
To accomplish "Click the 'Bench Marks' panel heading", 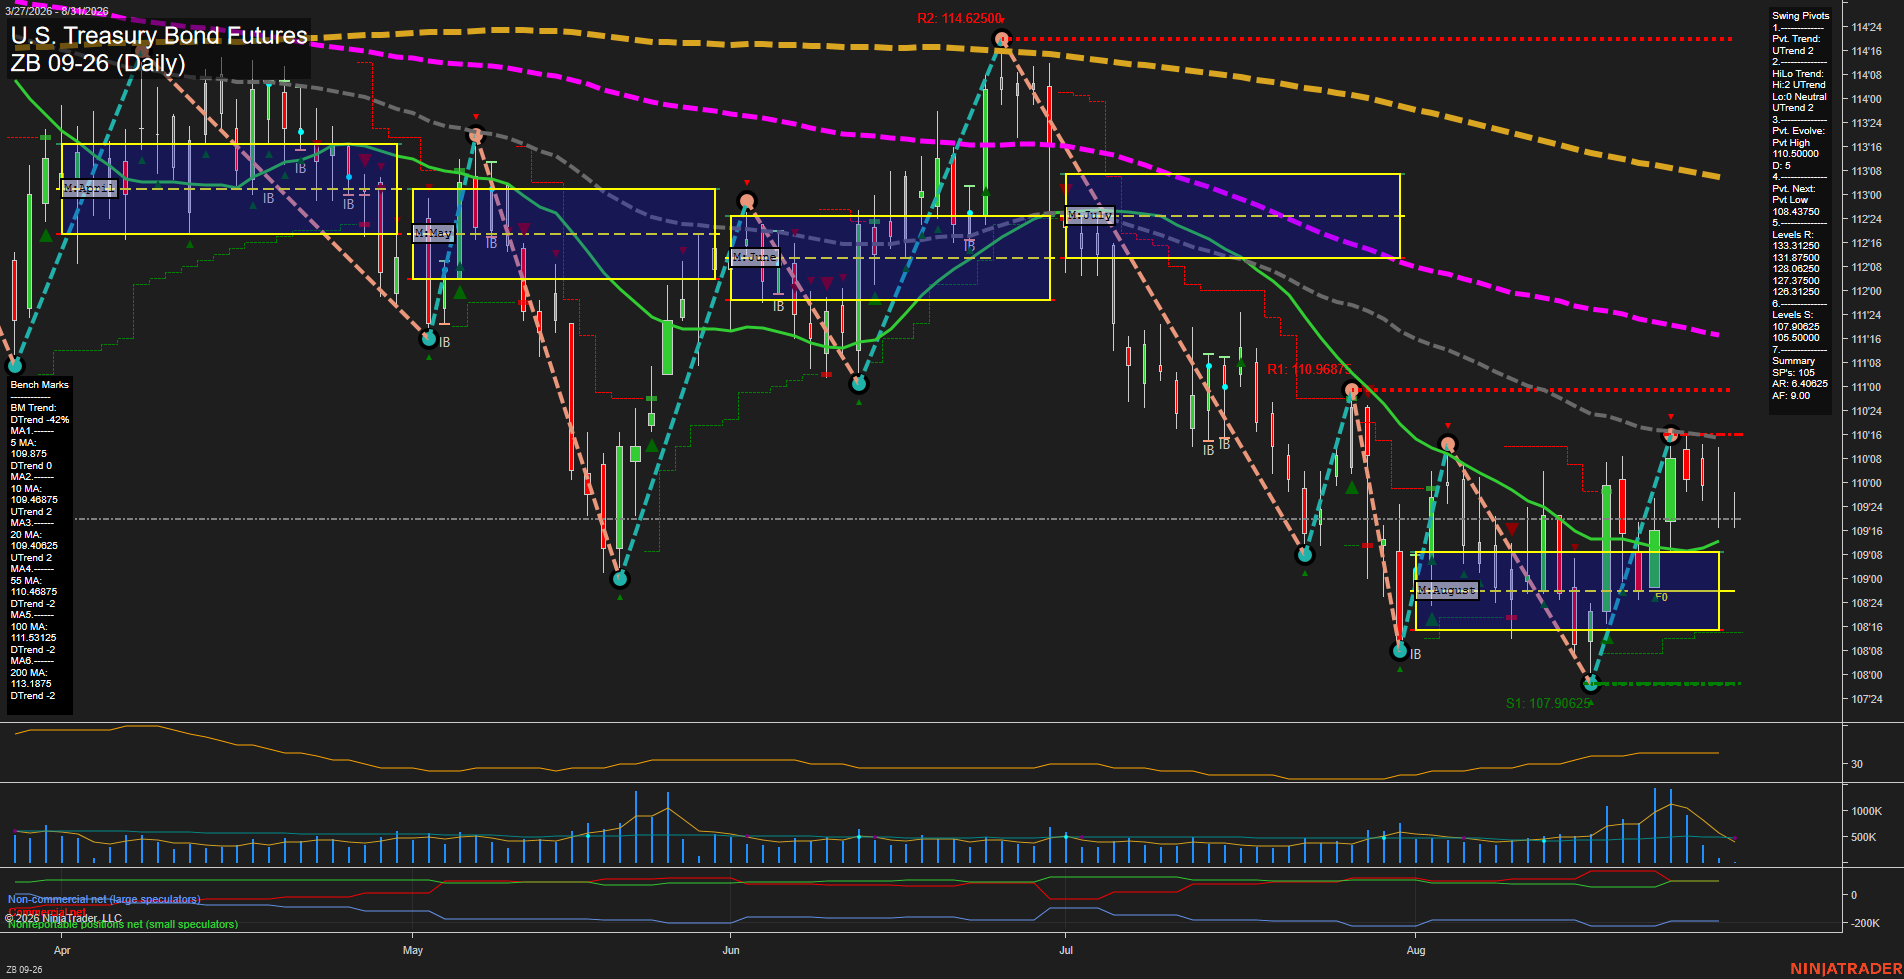I will 40,385.
